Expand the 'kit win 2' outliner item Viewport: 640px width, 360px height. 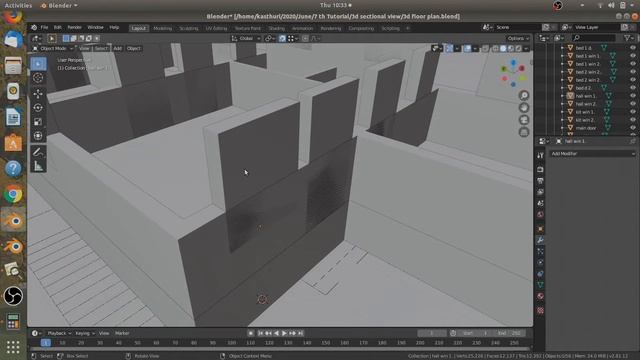(x=562, y=120)
